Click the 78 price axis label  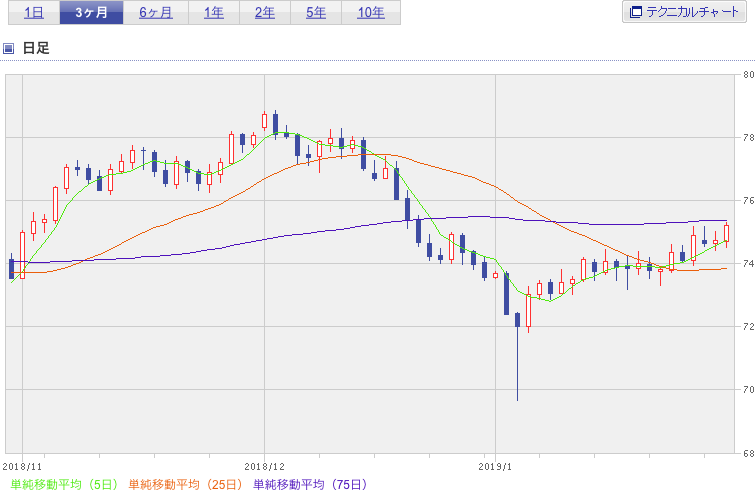748,138
